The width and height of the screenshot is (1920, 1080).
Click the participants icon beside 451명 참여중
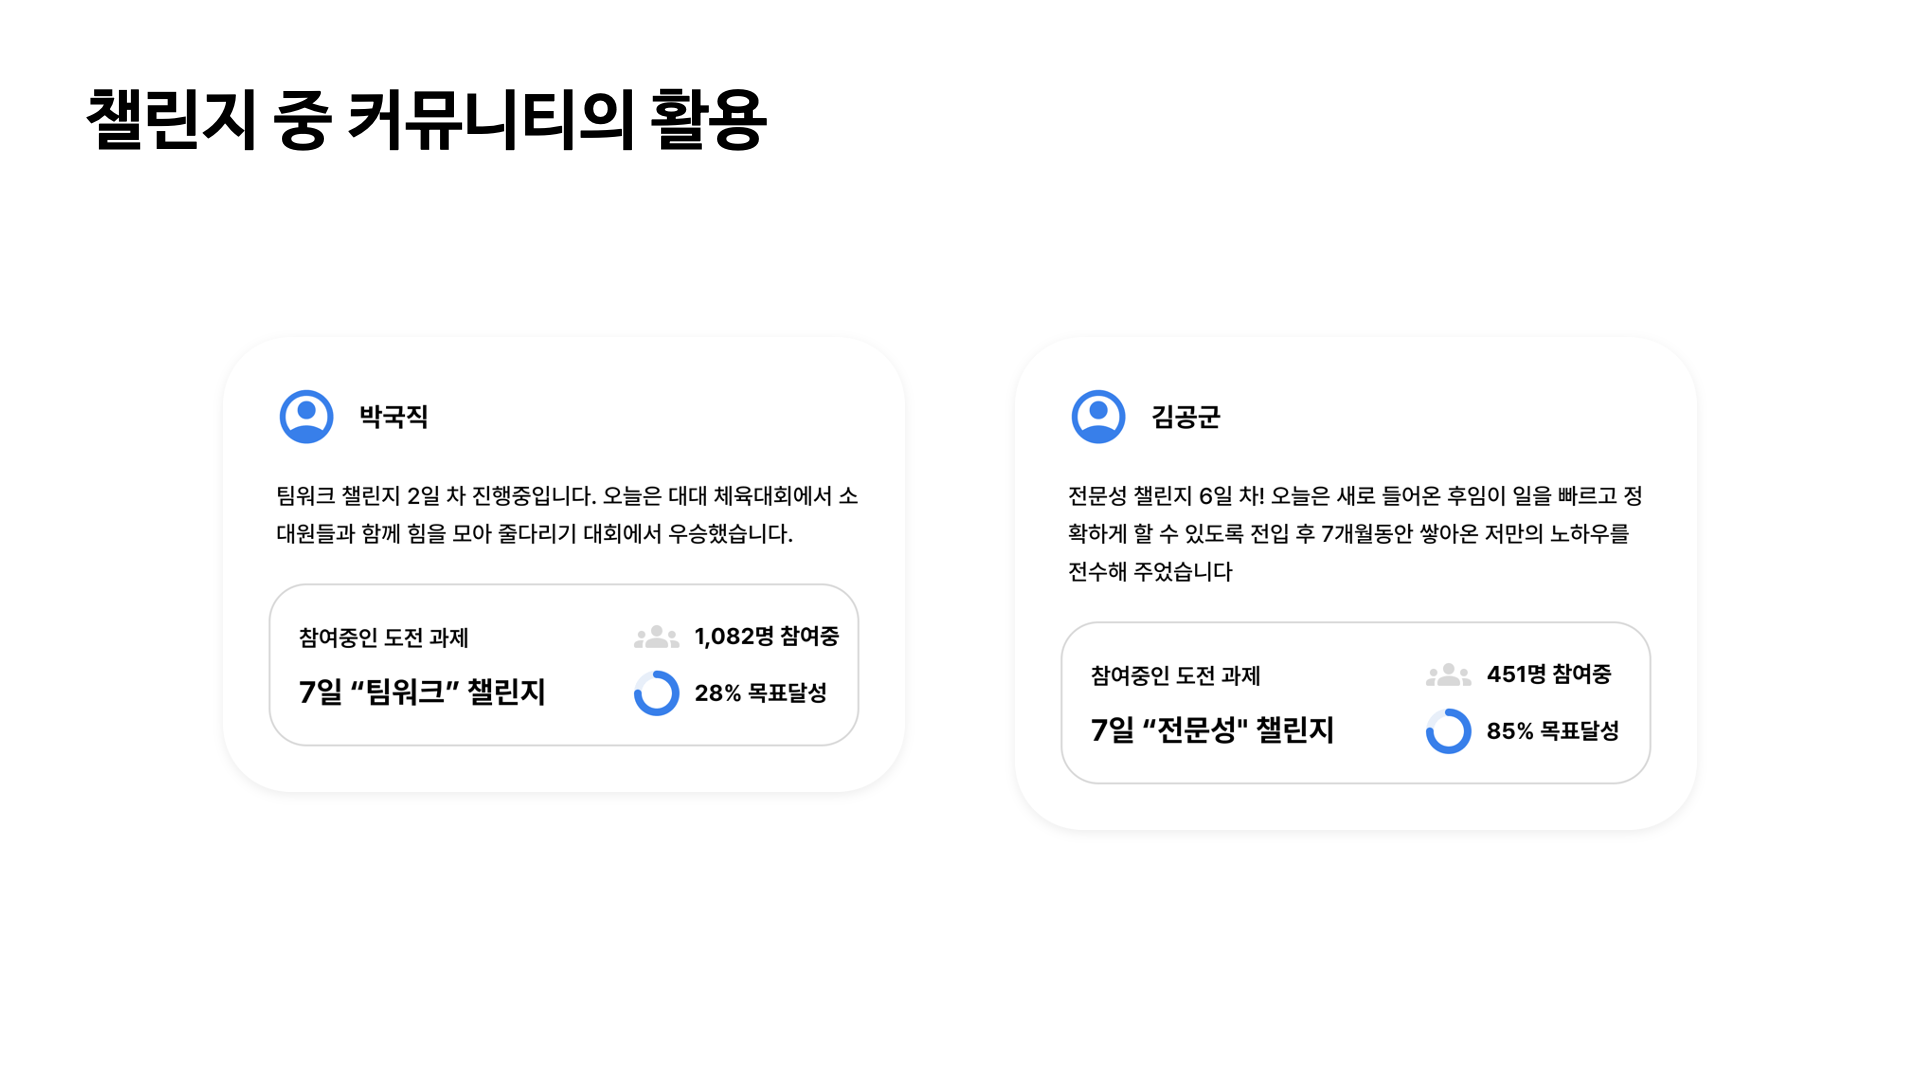[x=1448, y=675]
